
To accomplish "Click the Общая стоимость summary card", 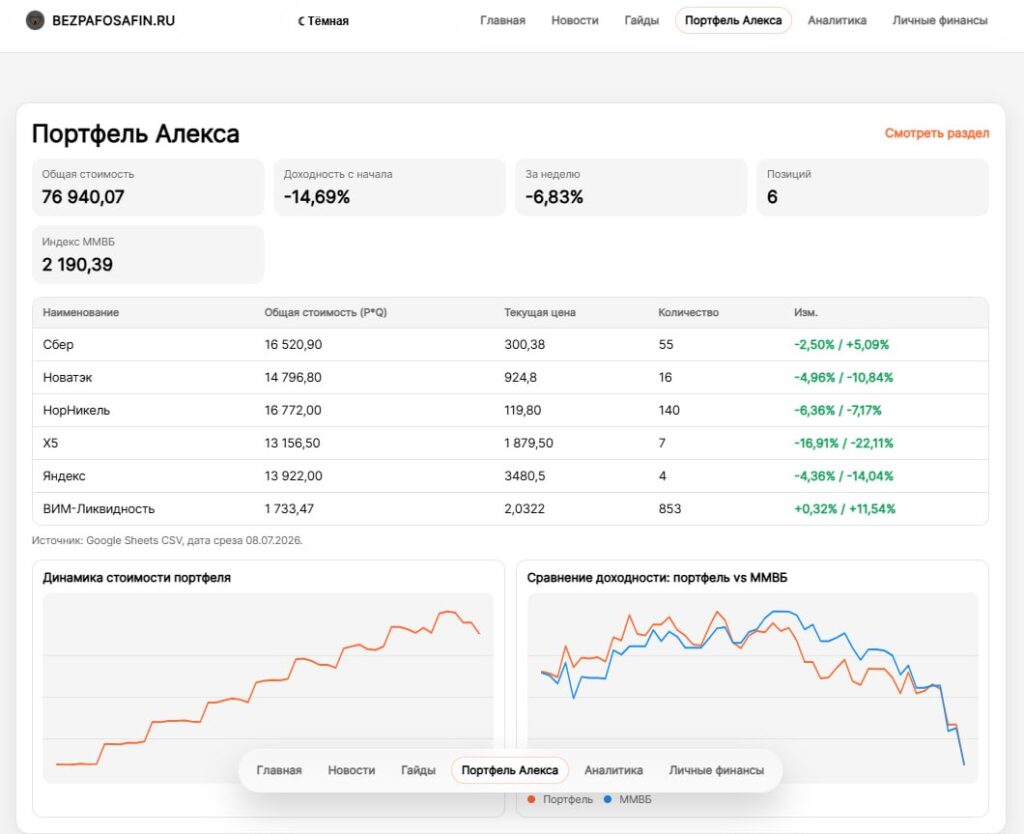I will tap(148, 187).
